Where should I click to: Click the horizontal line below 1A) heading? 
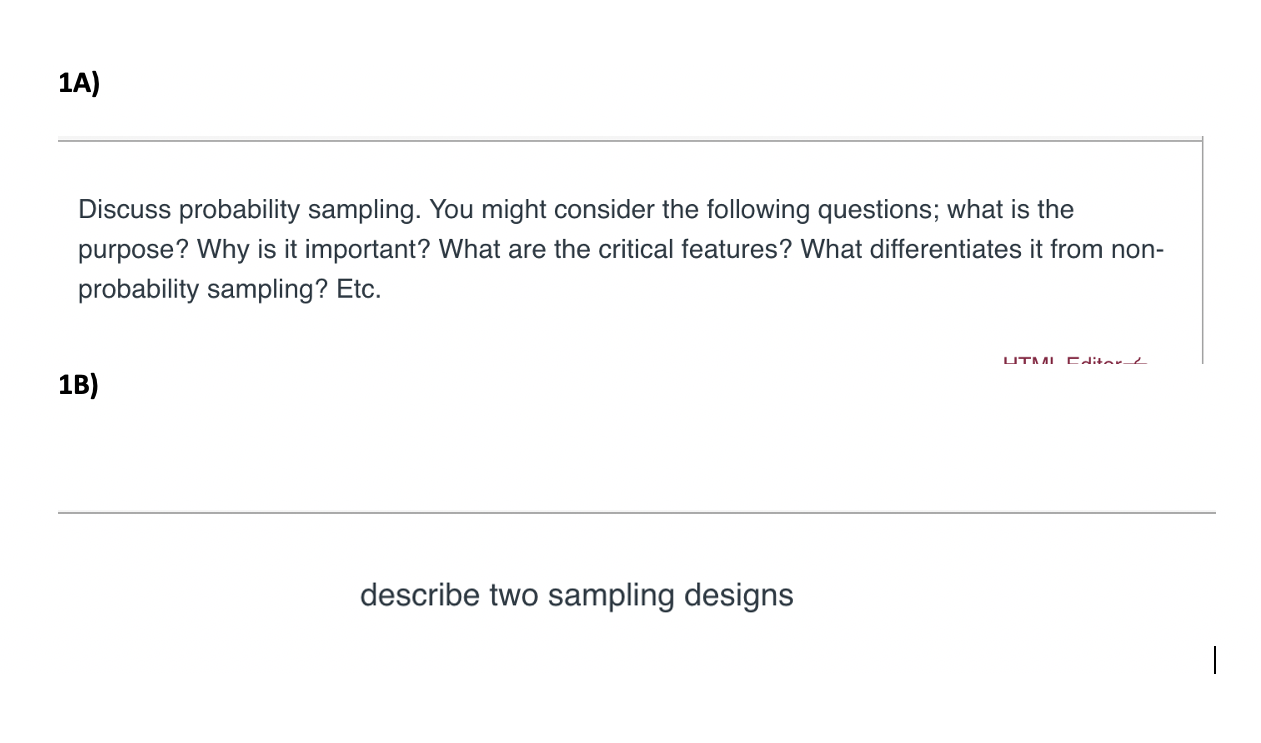[630, 141]
